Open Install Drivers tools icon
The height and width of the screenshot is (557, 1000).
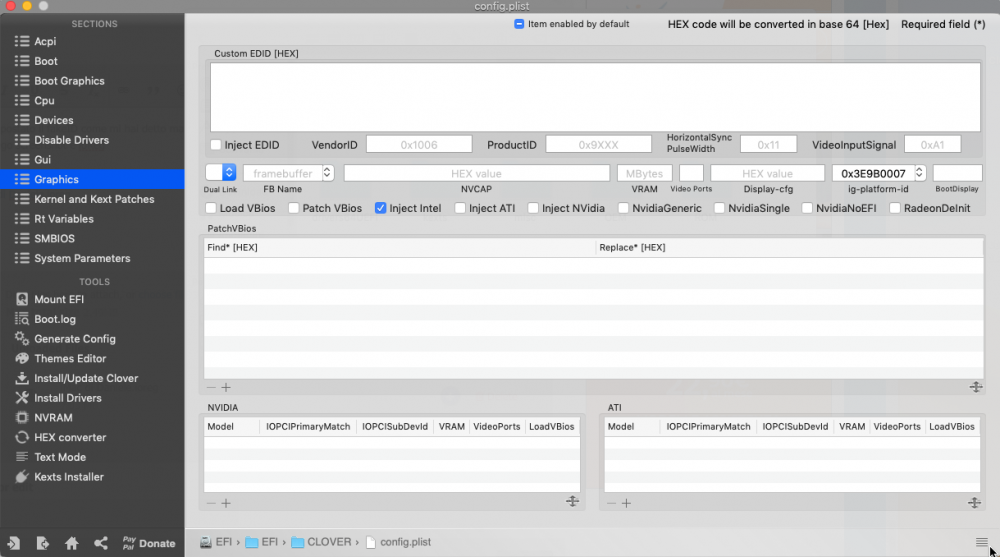[22, 398]
